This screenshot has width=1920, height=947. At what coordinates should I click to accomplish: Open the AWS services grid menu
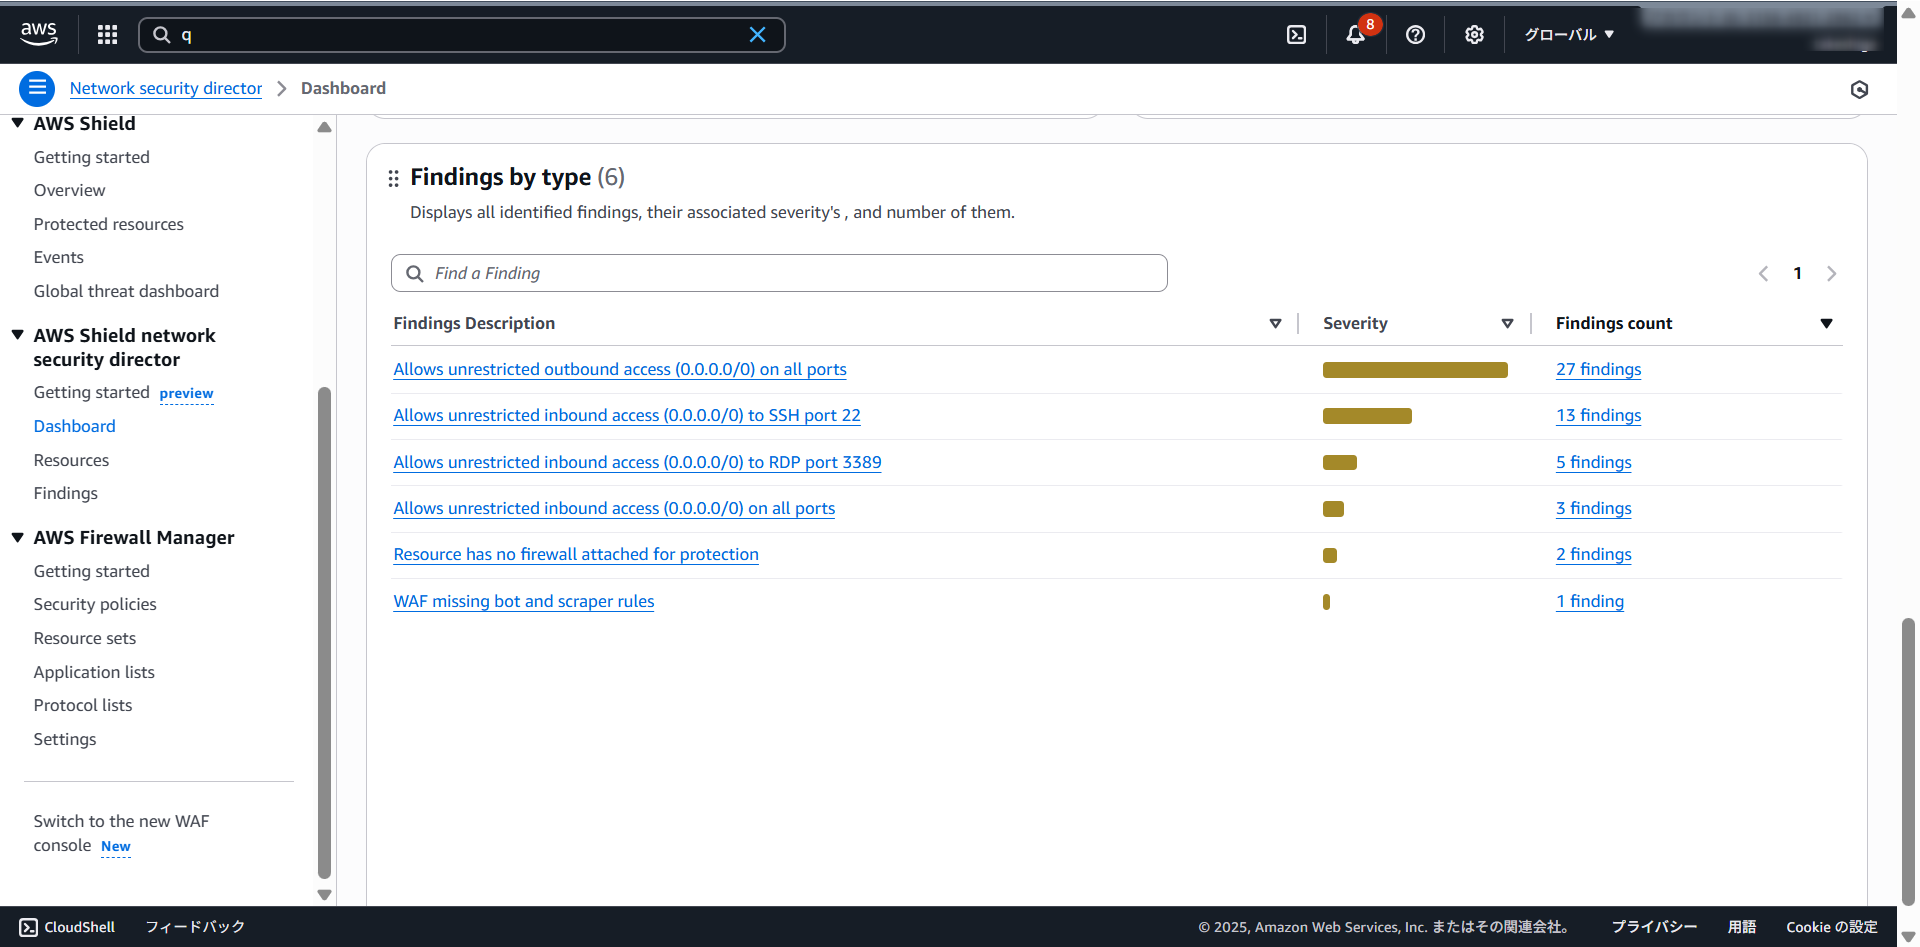107,35
